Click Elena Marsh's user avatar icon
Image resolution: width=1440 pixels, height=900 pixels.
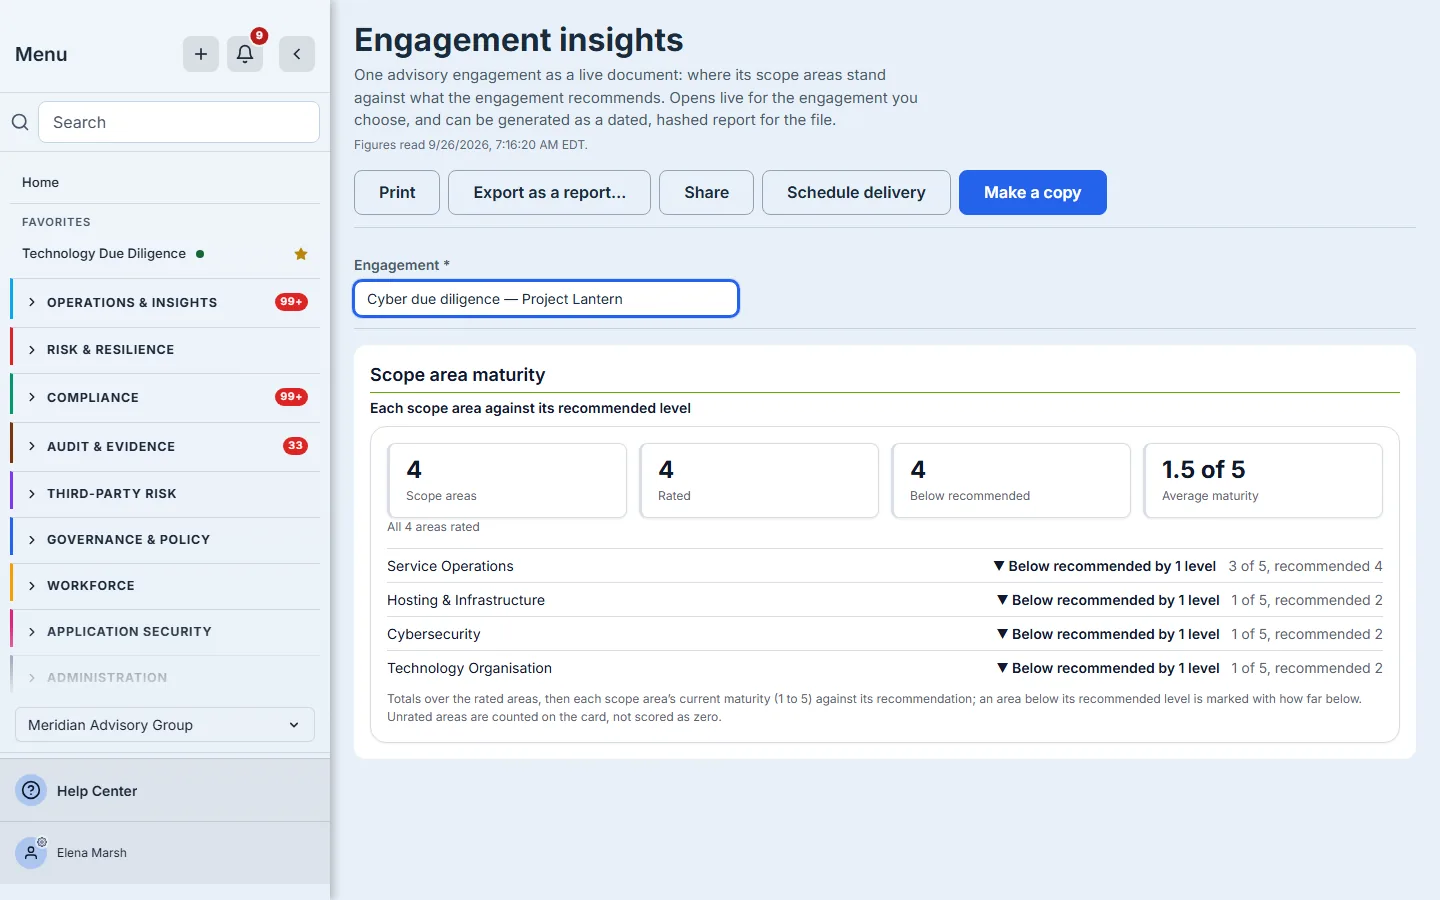[x=32, y=852]
